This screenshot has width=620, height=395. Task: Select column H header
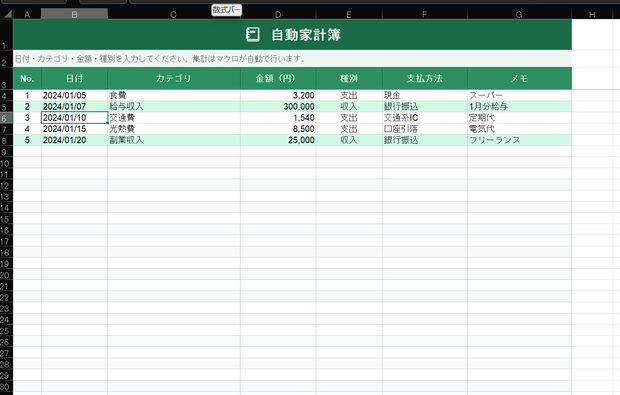coord(592,15)
